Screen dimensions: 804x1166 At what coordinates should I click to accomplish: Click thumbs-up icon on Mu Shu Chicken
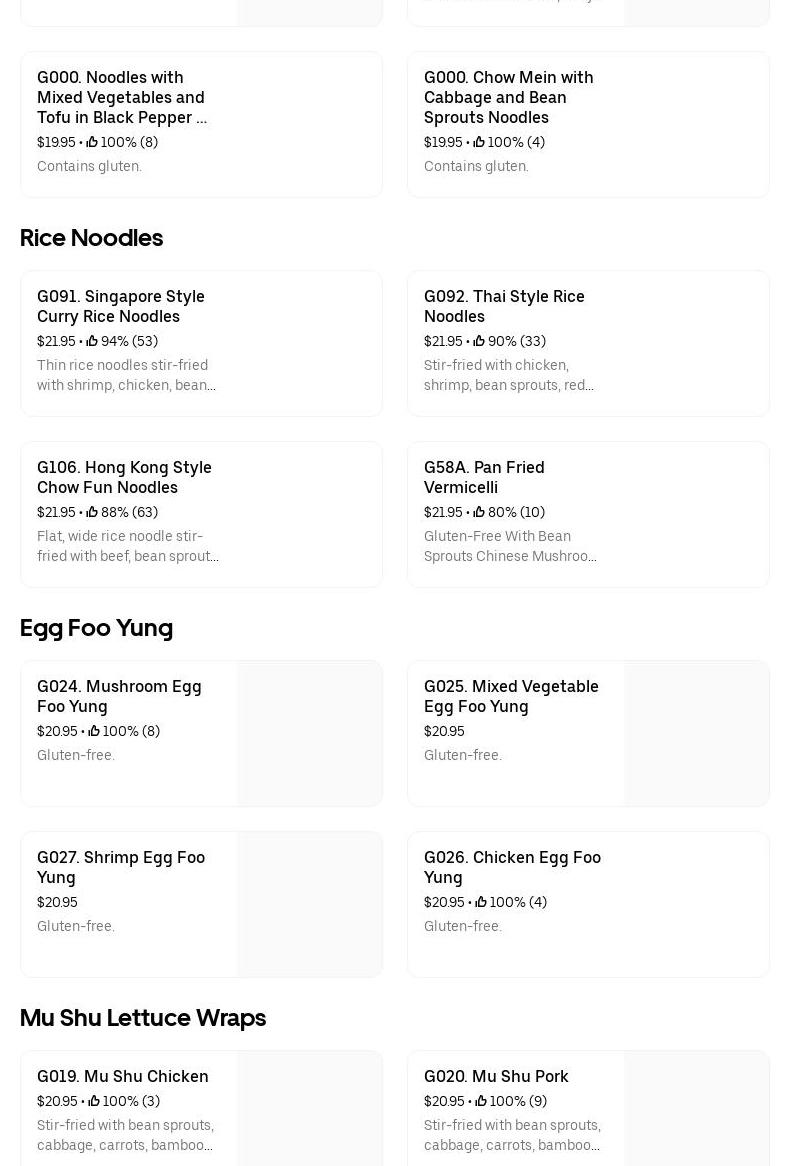point(94,1102)
